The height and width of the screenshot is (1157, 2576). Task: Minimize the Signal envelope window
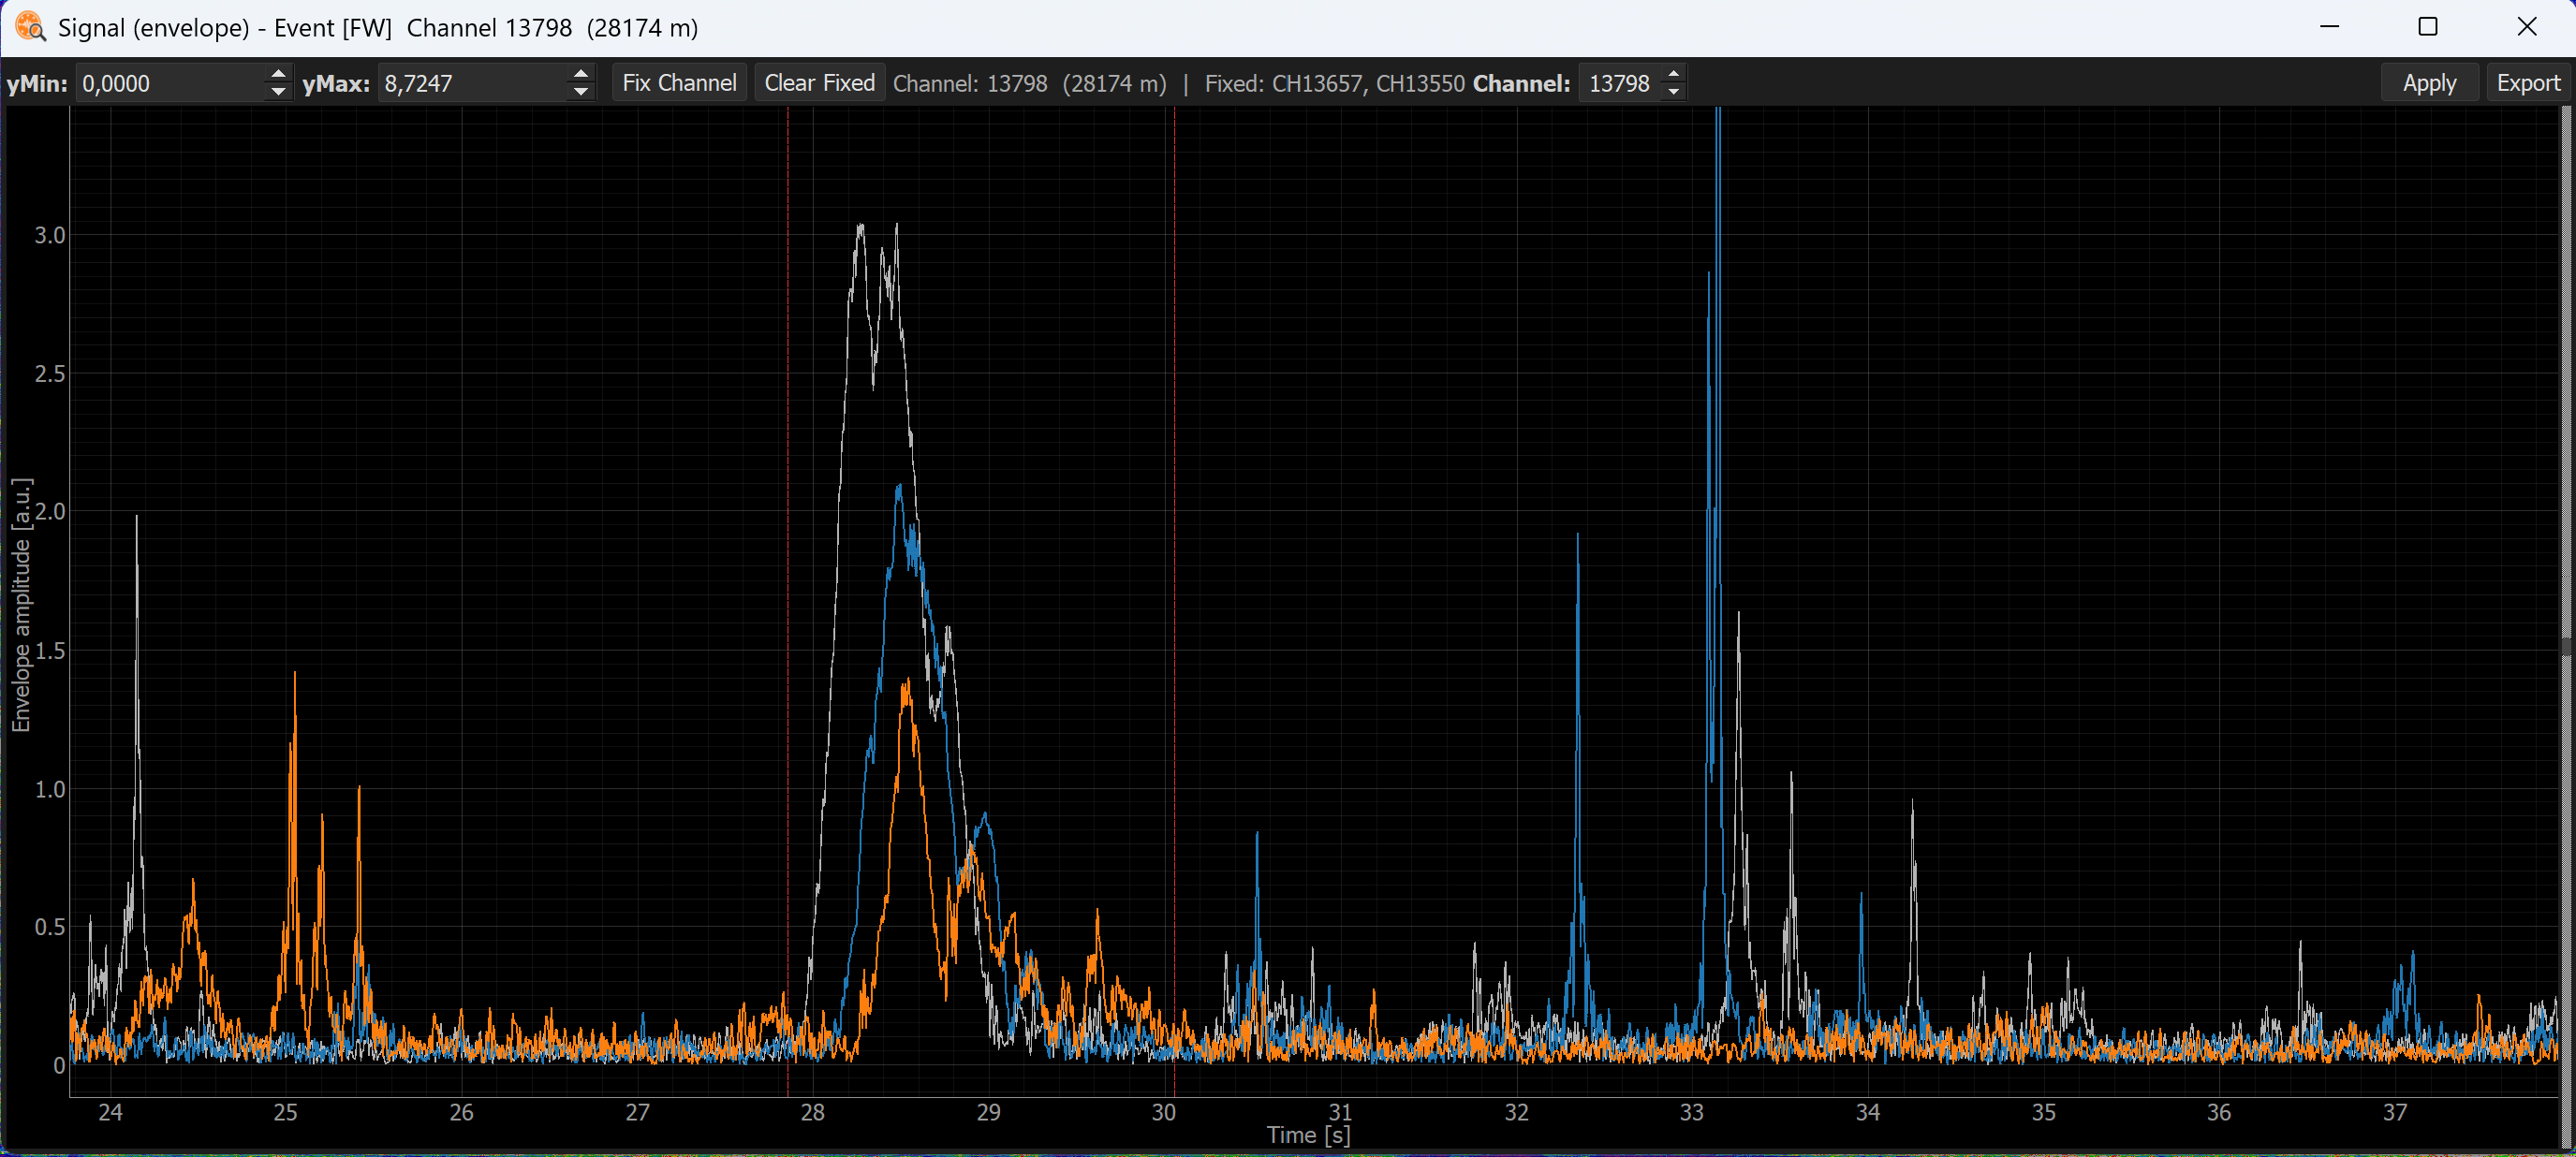[2329, 27]
